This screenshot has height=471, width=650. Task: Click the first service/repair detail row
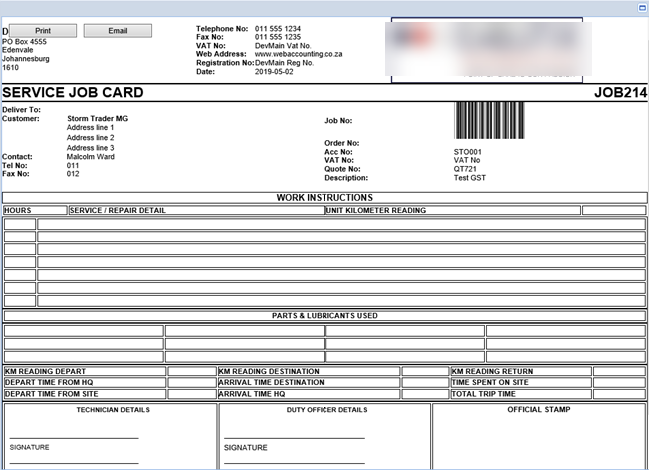click(x=340, y=224)
